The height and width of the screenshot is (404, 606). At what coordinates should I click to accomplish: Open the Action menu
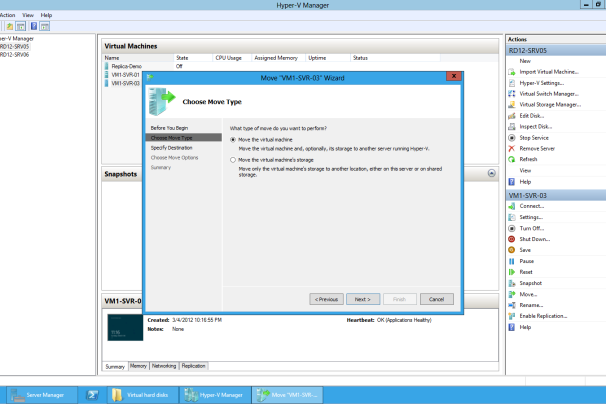[x=7, y=15]
